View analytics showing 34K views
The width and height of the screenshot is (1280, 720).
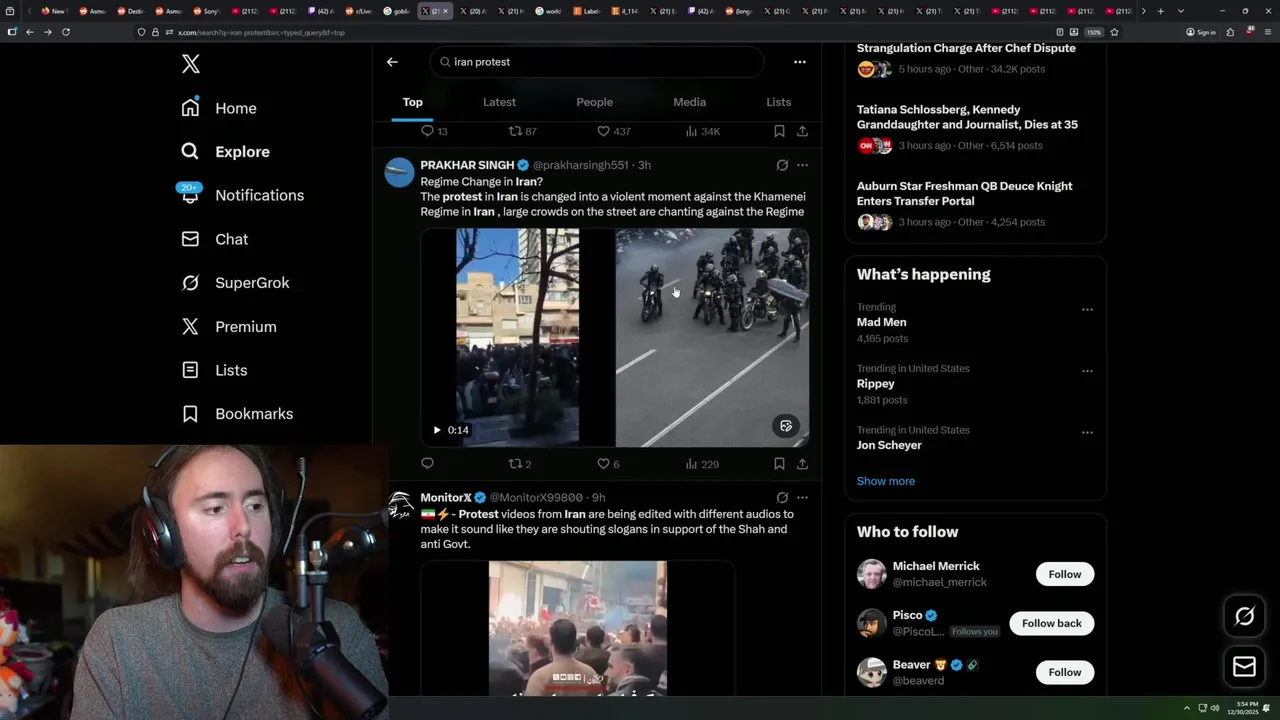[x=703, y=131]
